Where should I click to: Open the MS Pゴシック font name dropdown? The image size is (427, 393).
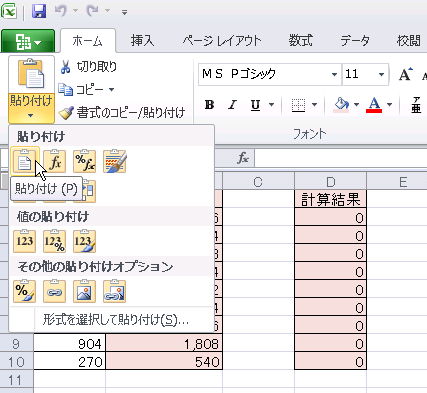click(334, 74)
